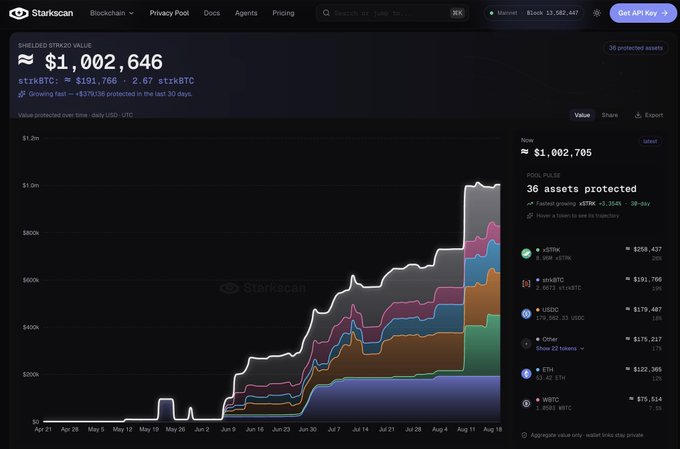680x449 pixels.
Task: Click the WBTC pink legend dot
Action: pos(538,400)
